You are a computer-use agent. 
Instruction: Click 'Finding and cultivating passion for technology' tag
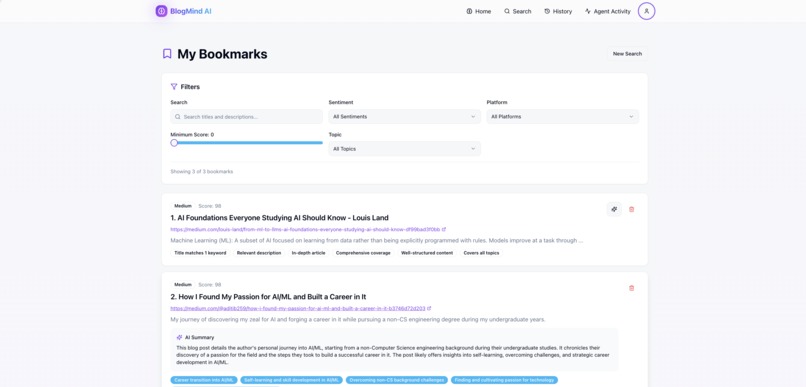(504, 380)
